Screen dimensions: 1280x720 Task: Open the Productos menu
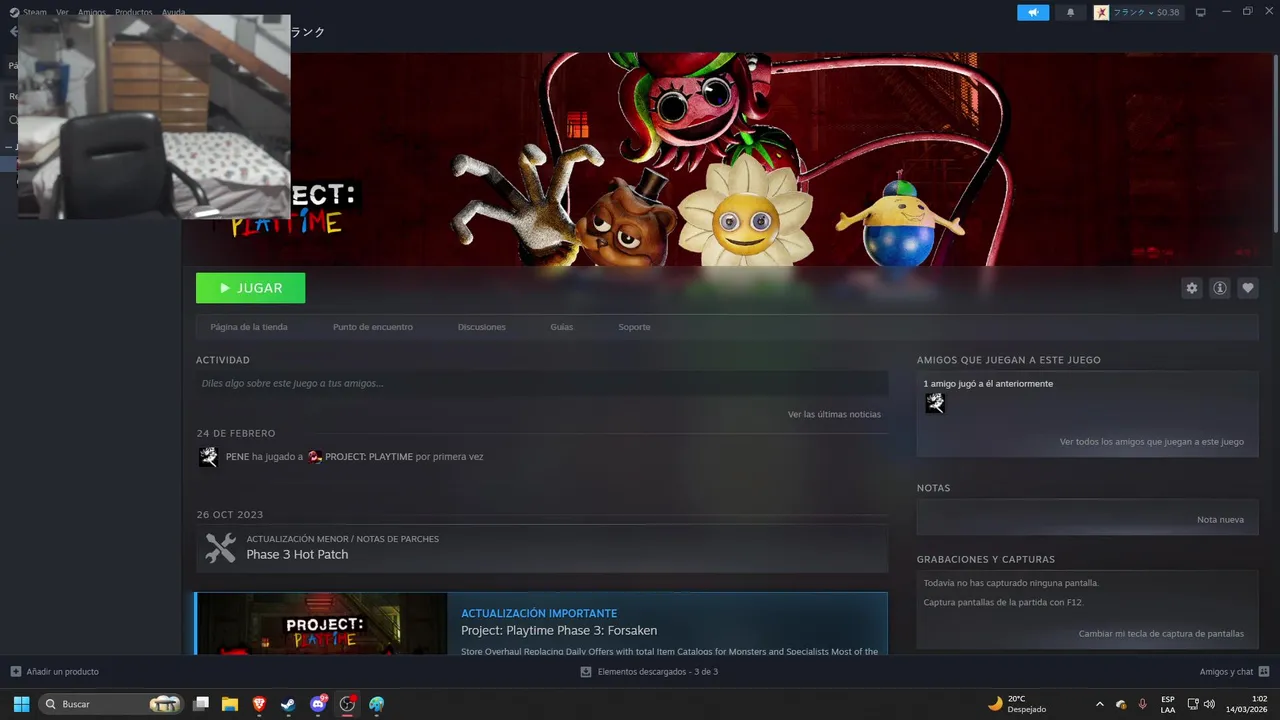point(134,12)
